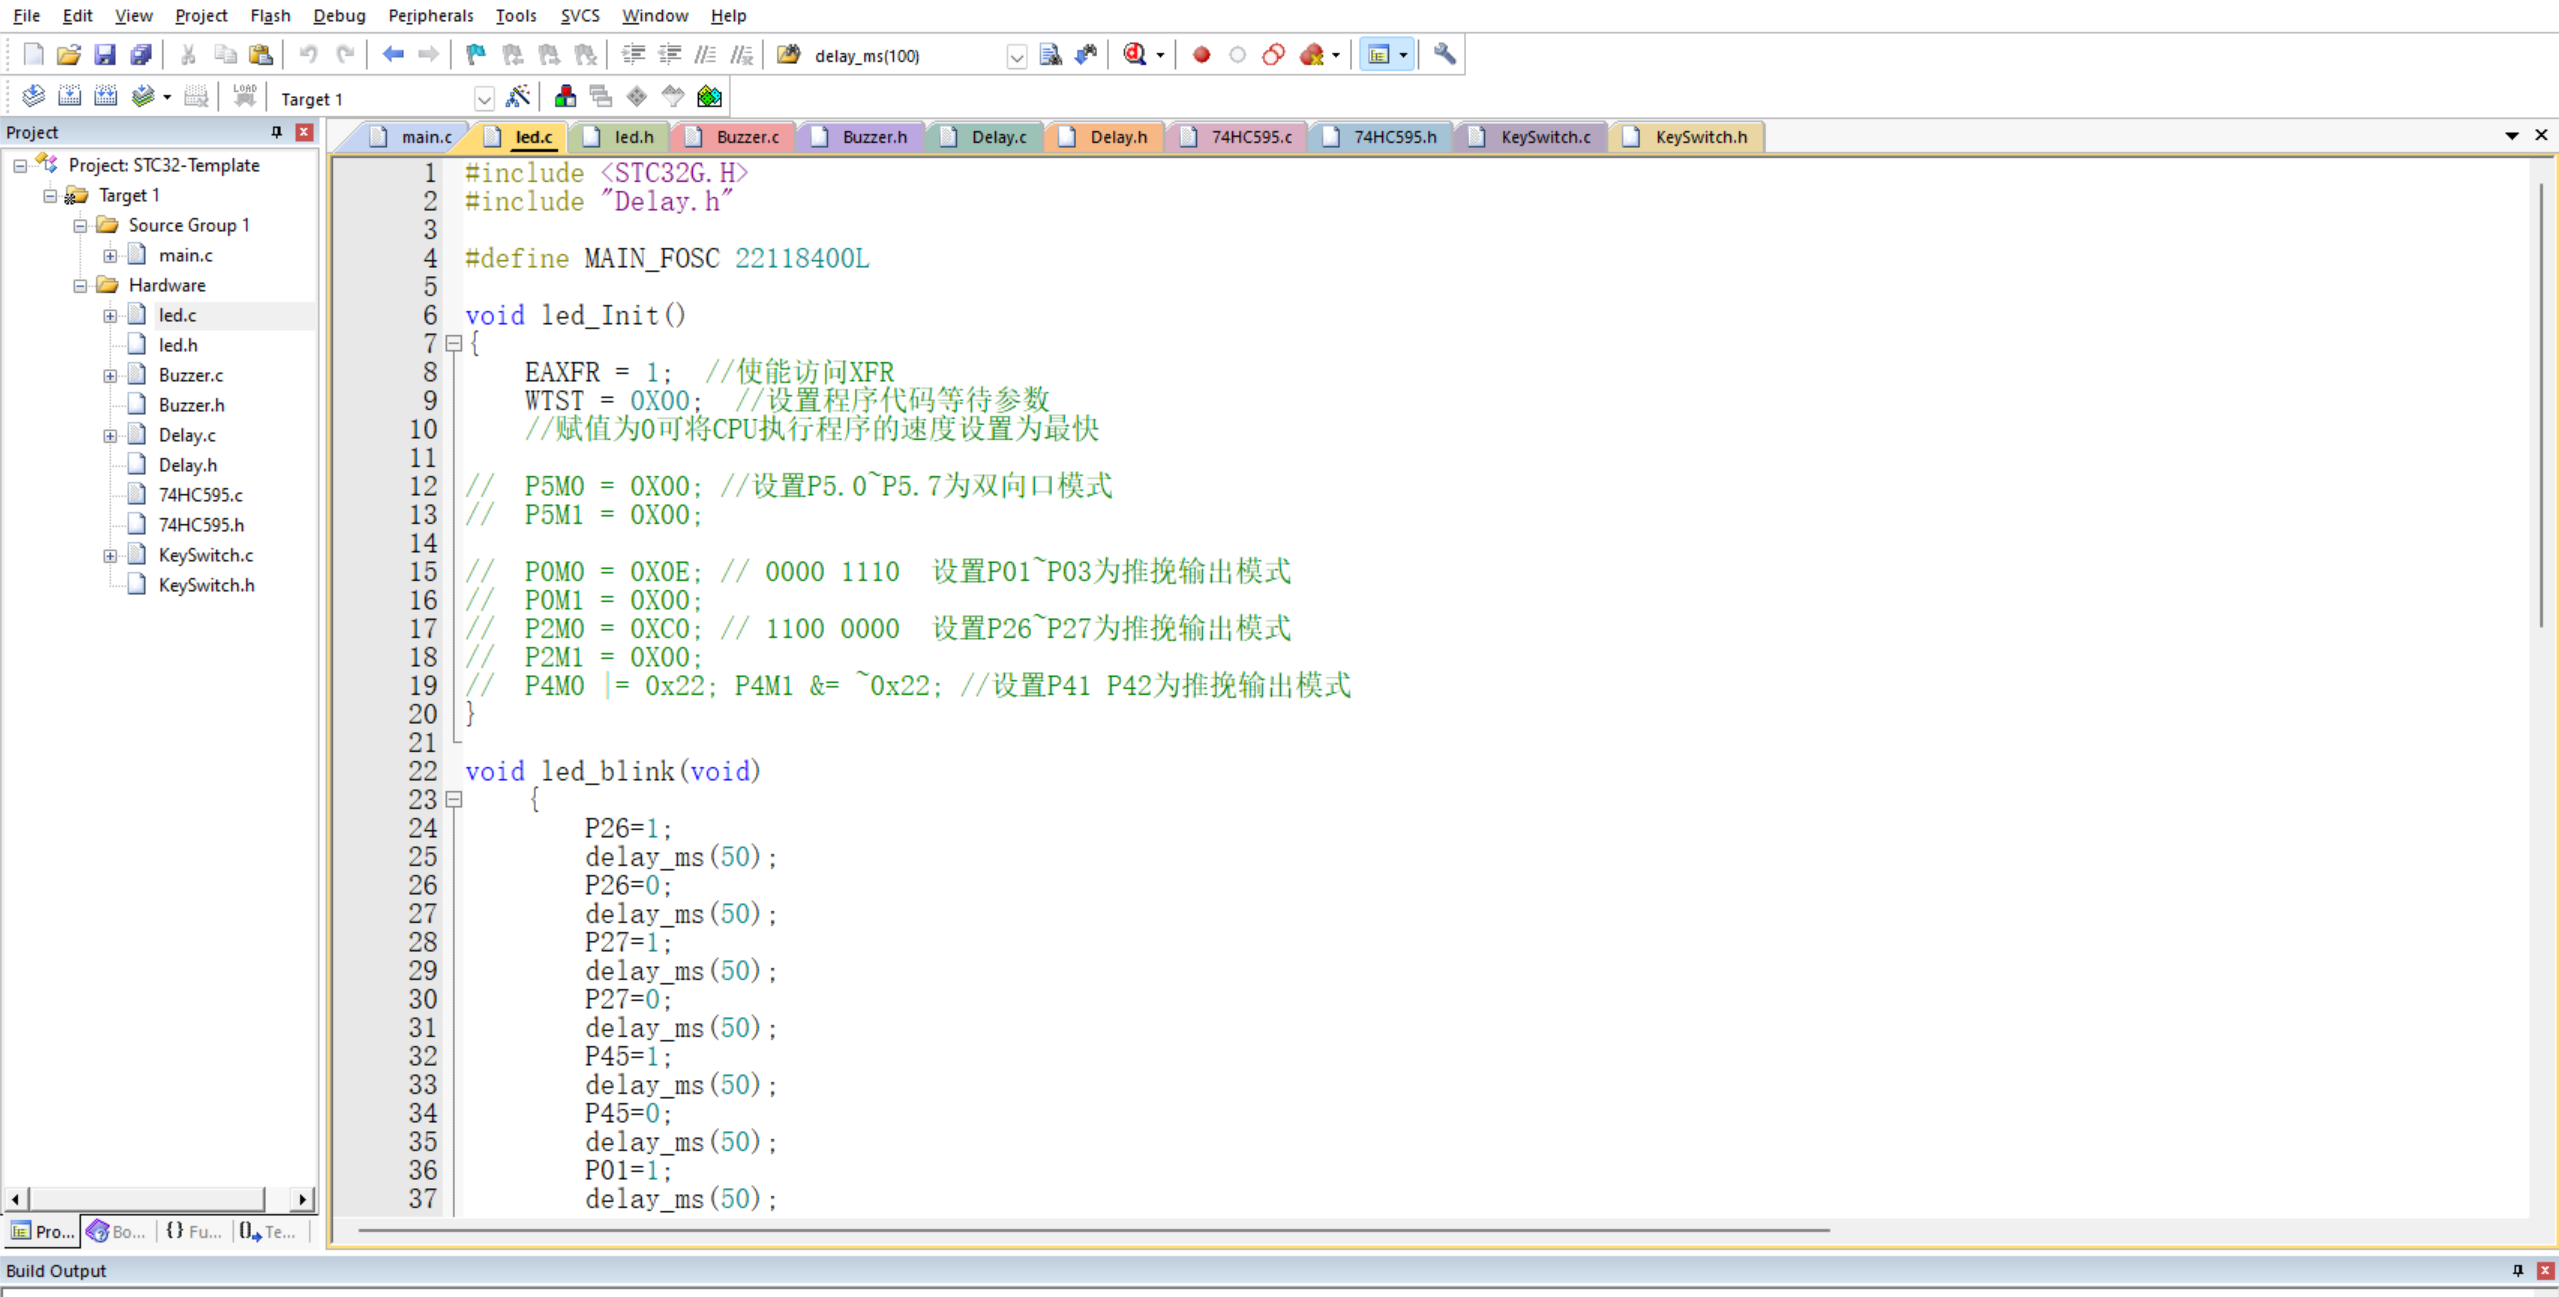Viewport: 2559px width, 1297px height.
Task: Build the target using the build icon
Action: click(69, 97)
